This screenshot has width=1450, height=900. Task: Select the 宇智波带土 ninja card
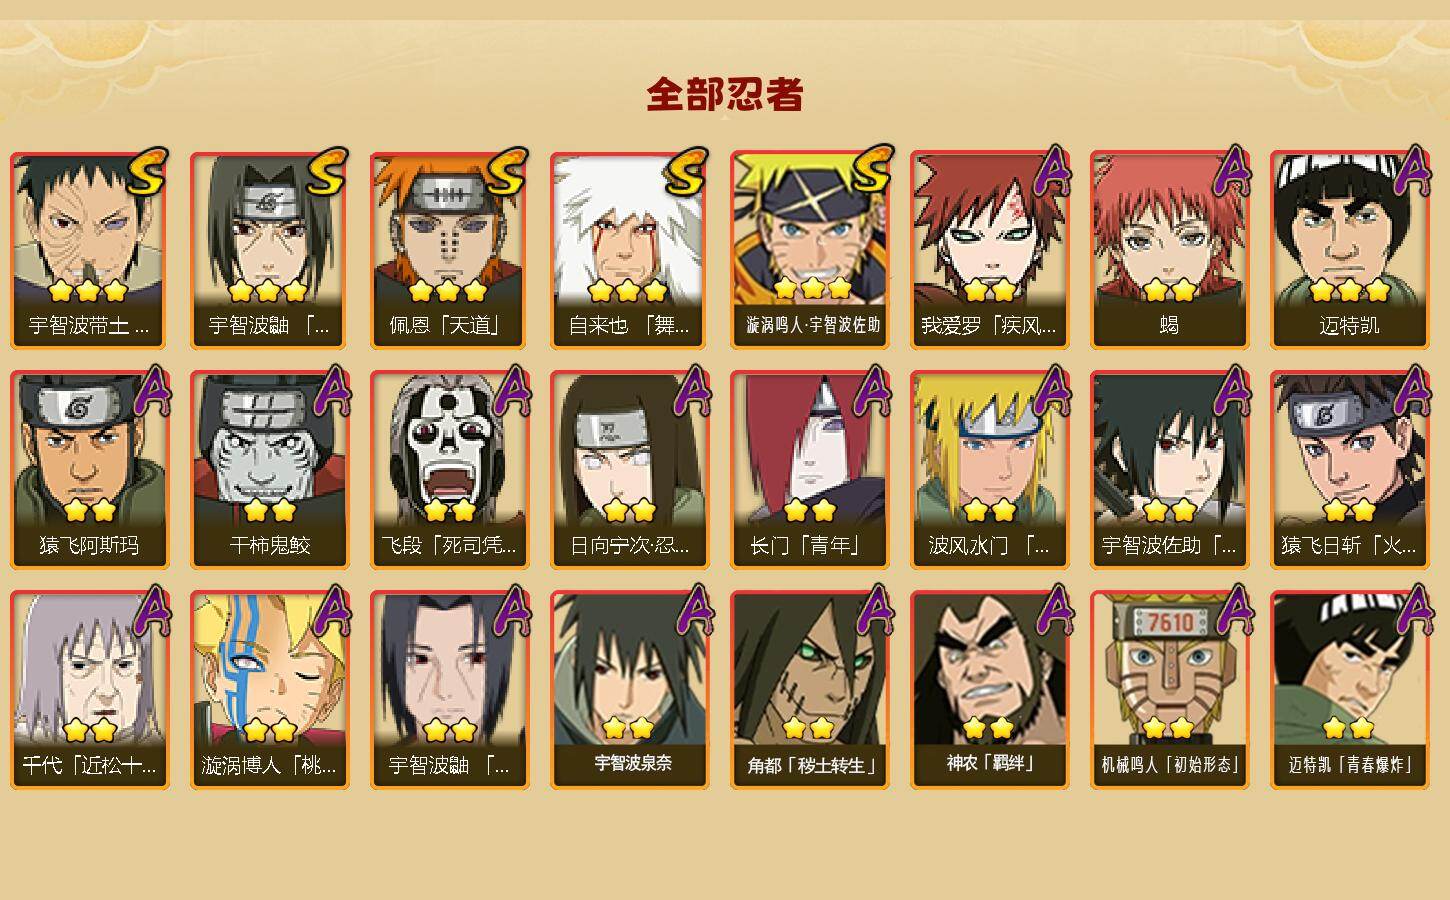[x=90, y=250]
